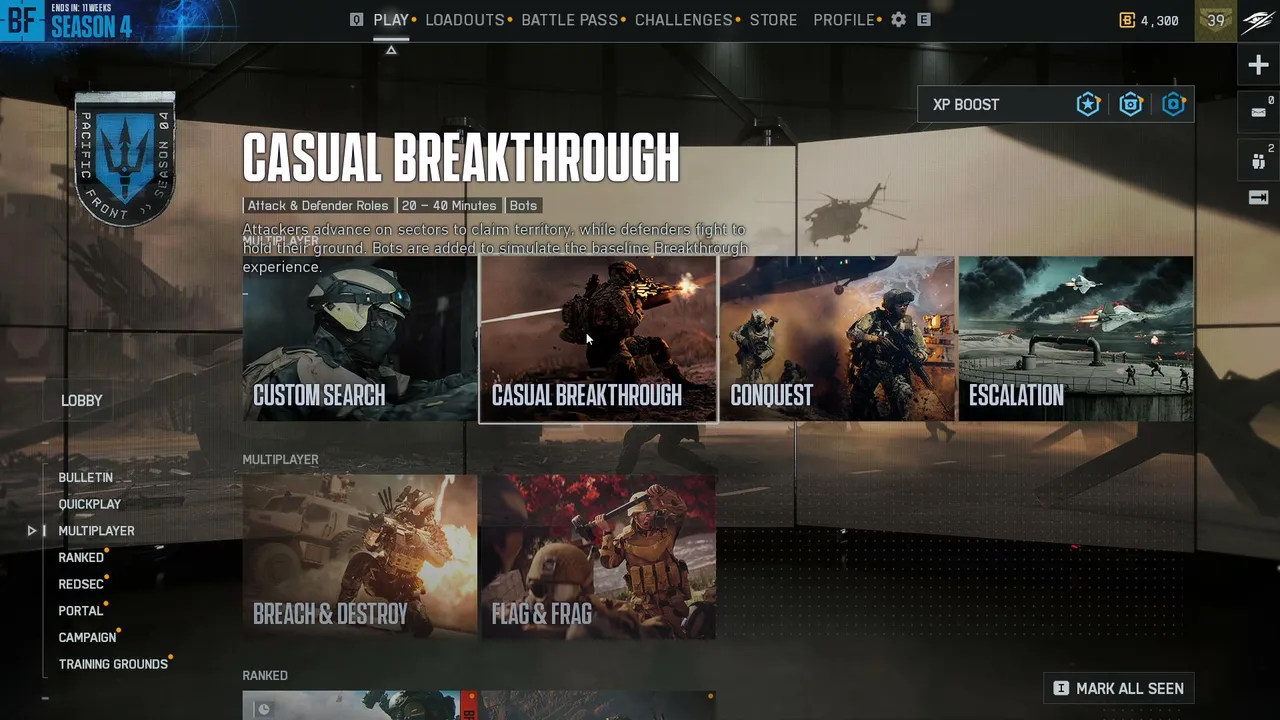
Task: Open the rank 39 badge
Action: click(1216, 20)
